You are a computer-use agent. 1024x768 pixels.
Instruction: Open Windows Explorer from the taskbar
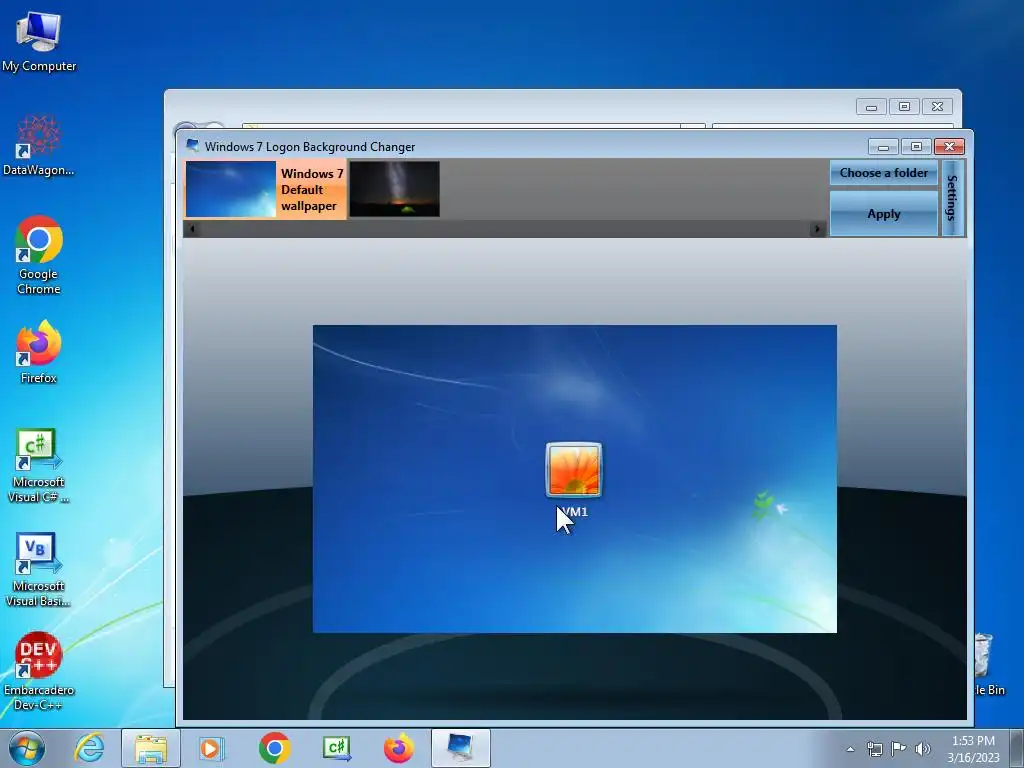pos(151,748)
